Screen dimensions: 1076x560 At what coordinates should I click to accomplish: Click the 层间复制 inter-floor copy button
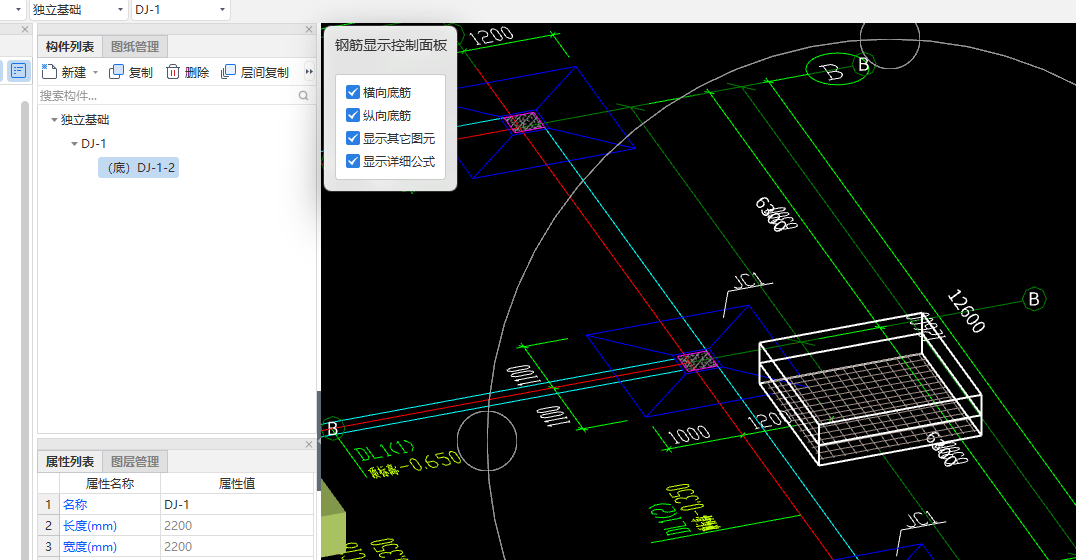tap(255, 72)
